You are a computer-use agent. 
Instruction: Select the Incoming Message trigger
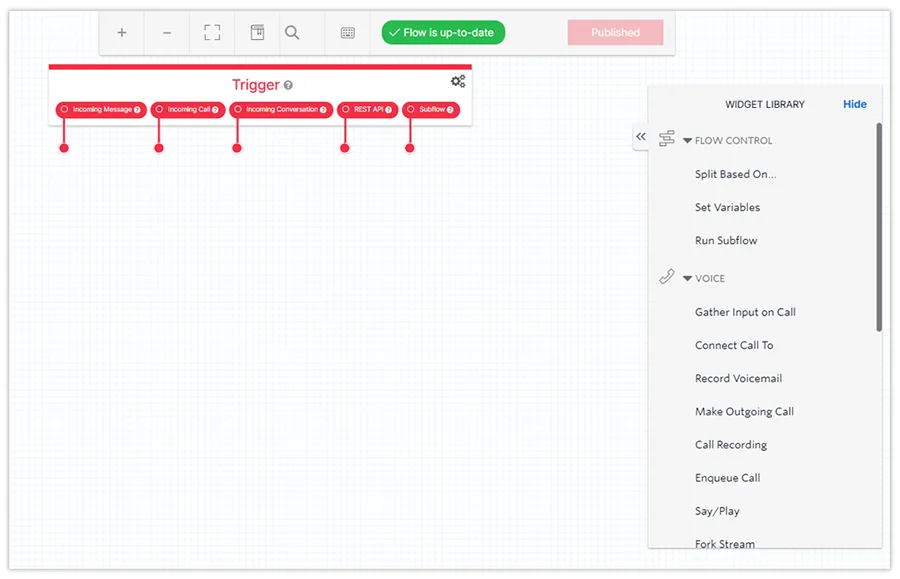[101, 110]
